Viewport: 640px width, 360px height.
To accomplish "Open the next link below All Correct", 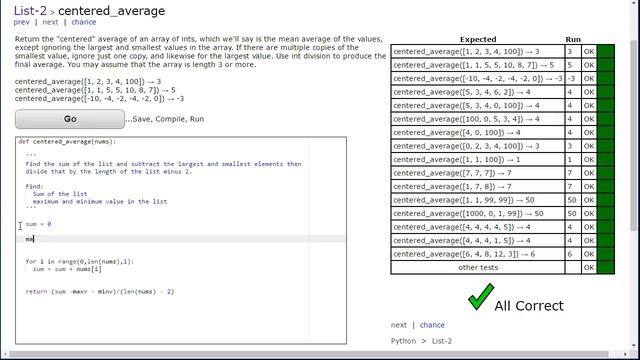I will click(x=398, y=325).
